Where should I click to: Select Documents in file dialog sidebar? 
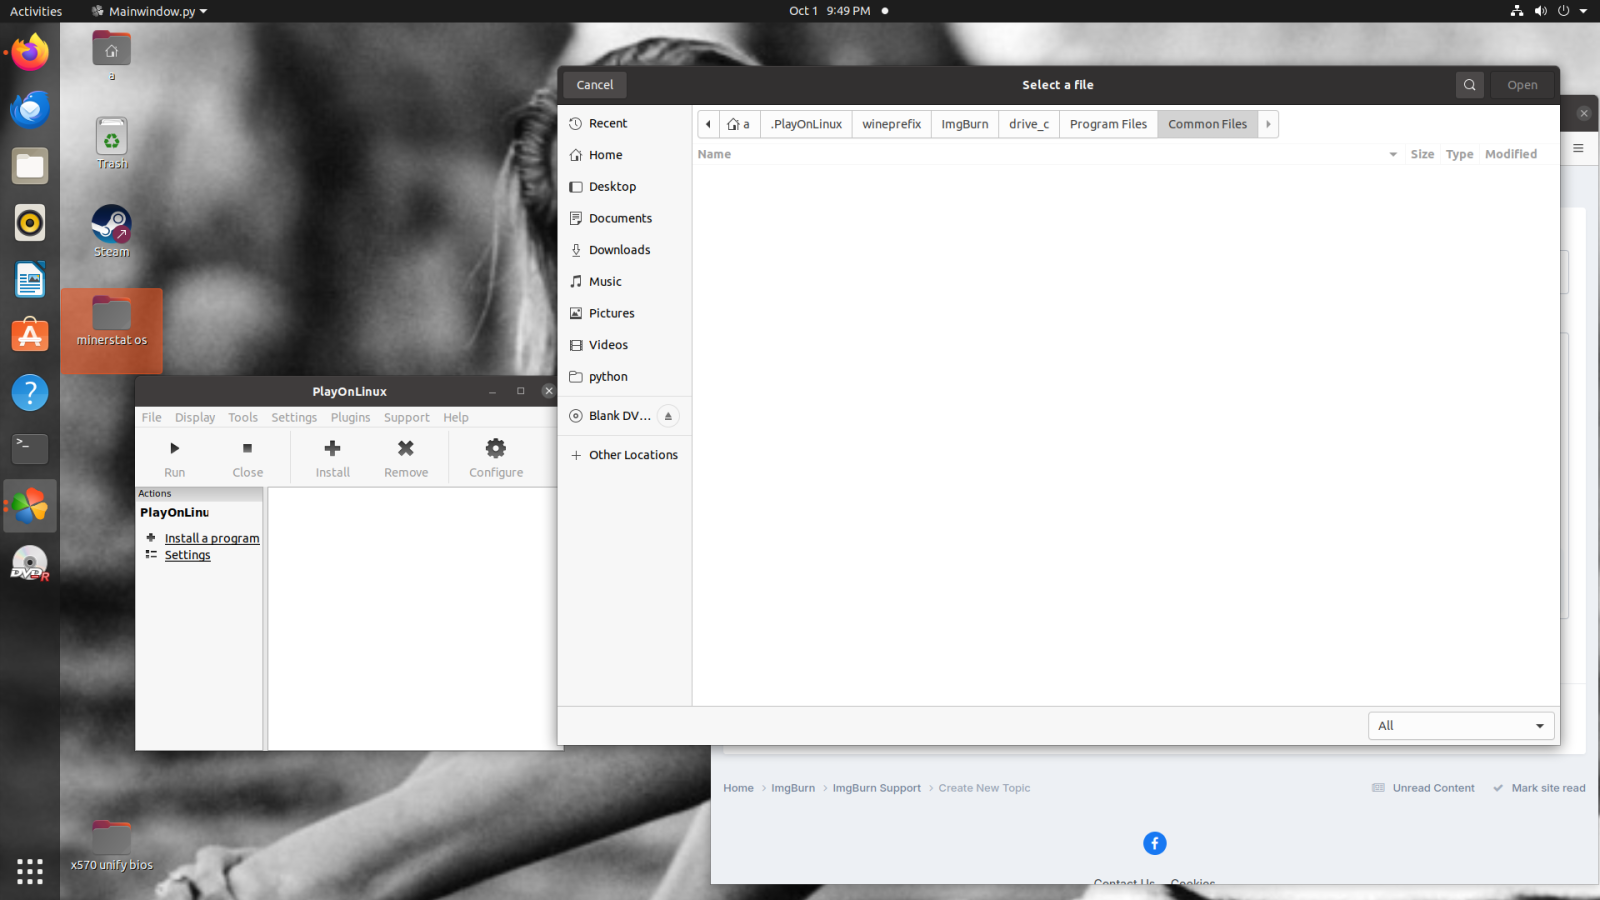(x=625, y=218)
